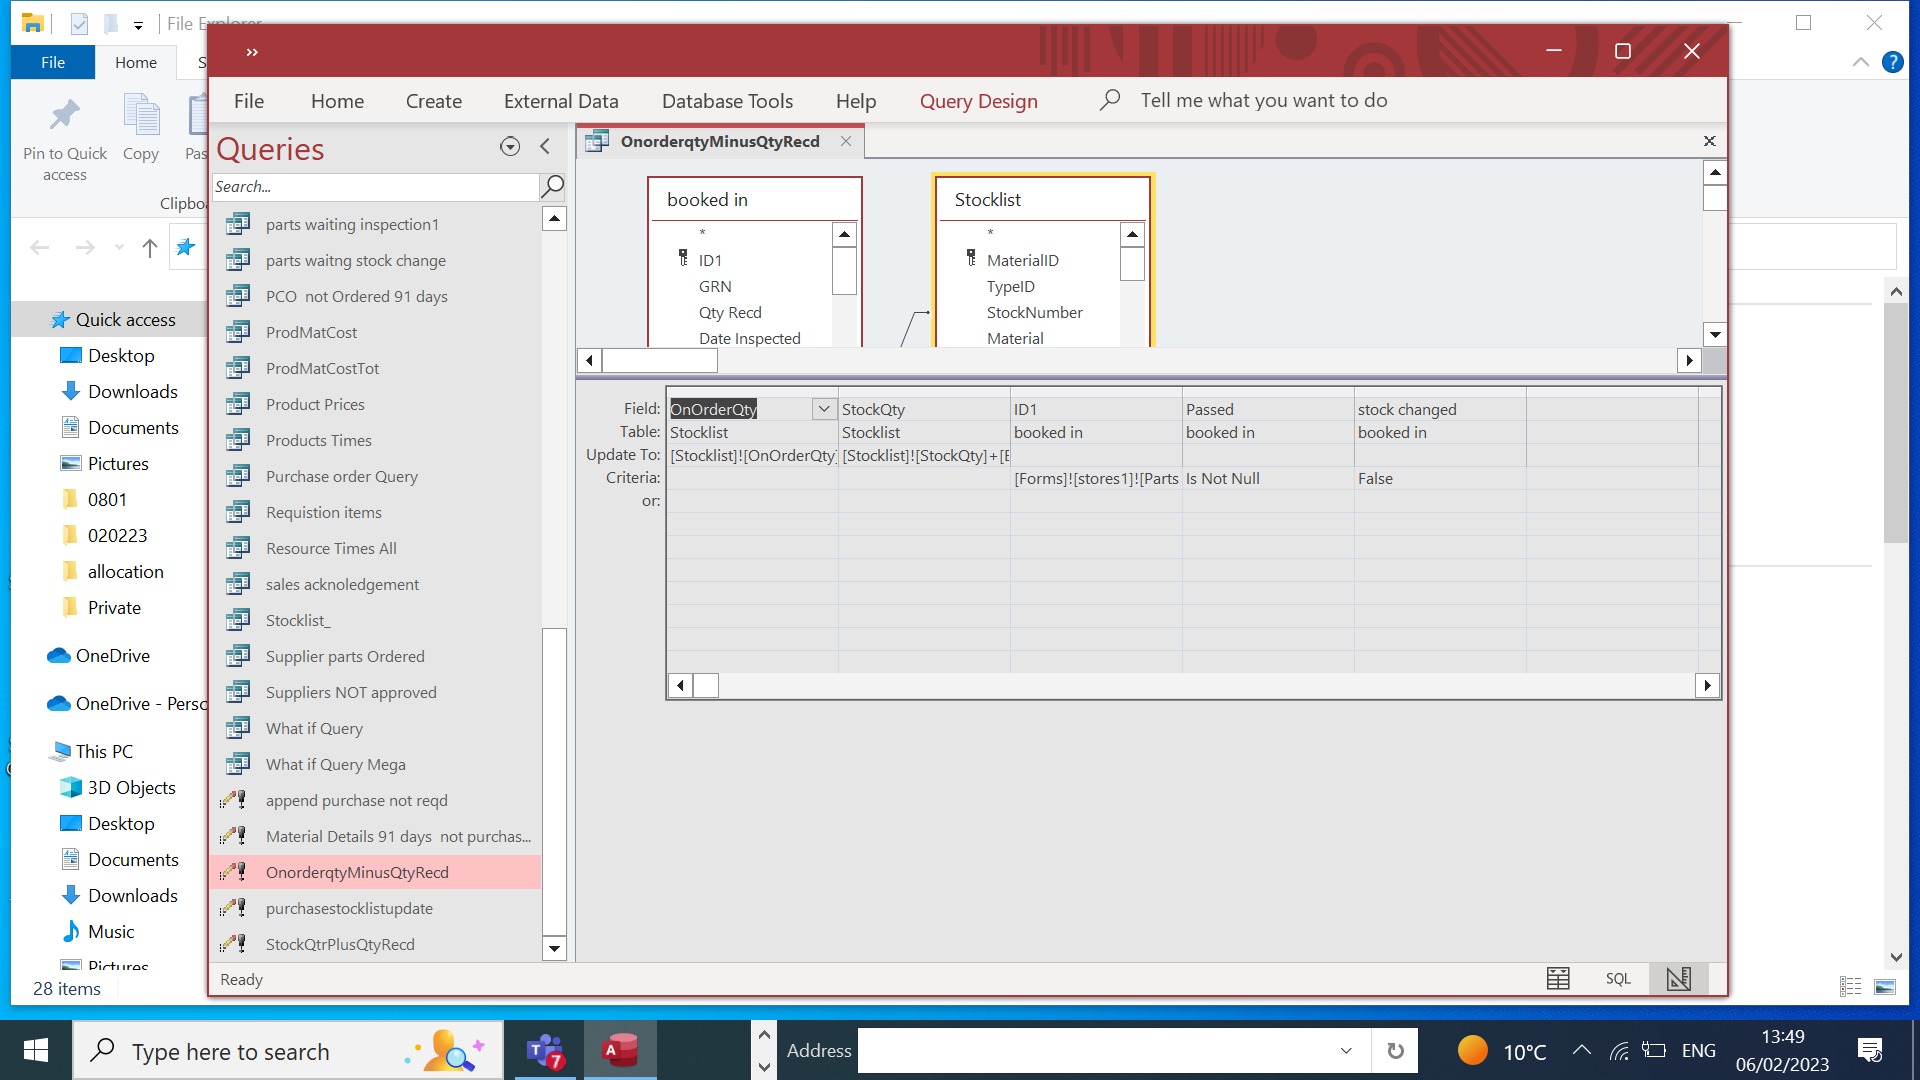Open the OnOrderQty field dropdown
This screenshot has width=1920, height=1080.
(x=823, y=409)
